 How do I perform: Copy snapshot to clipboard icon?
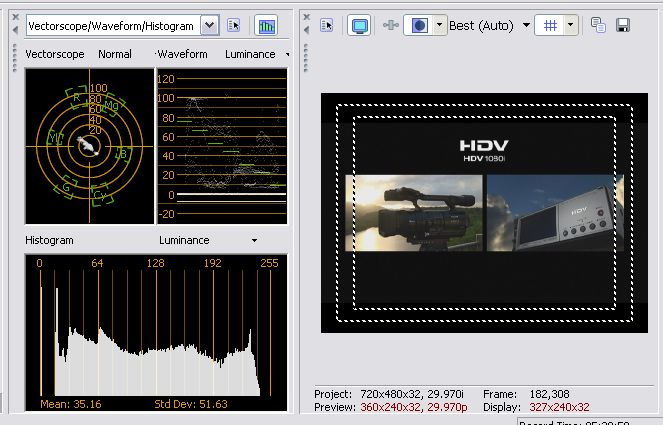click(x=598, y=25)
